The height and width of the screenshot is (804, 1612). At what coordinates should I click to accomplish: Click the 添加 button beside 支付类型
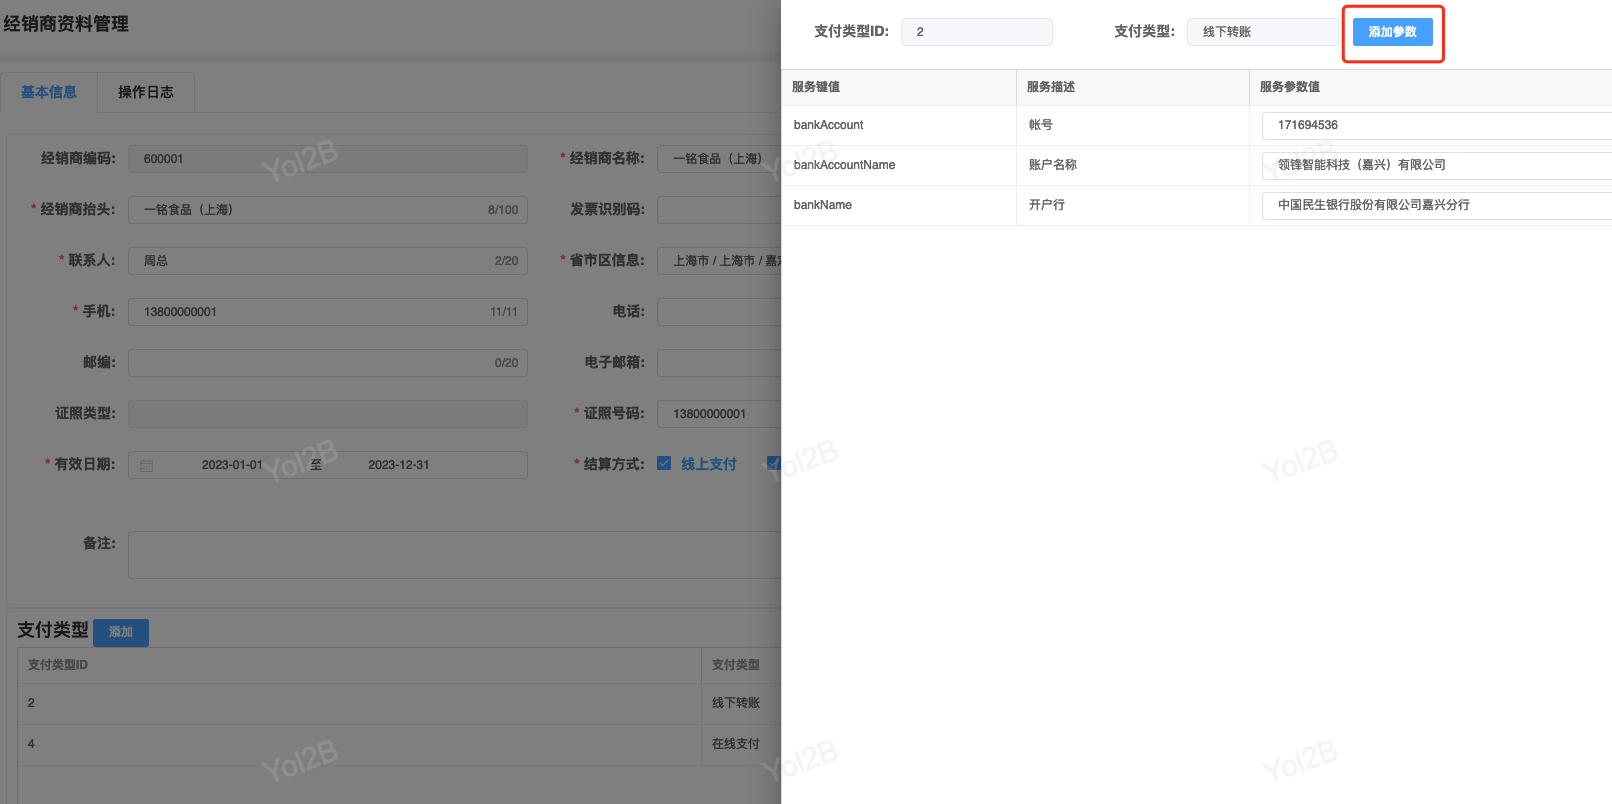(x=121, y=632)
